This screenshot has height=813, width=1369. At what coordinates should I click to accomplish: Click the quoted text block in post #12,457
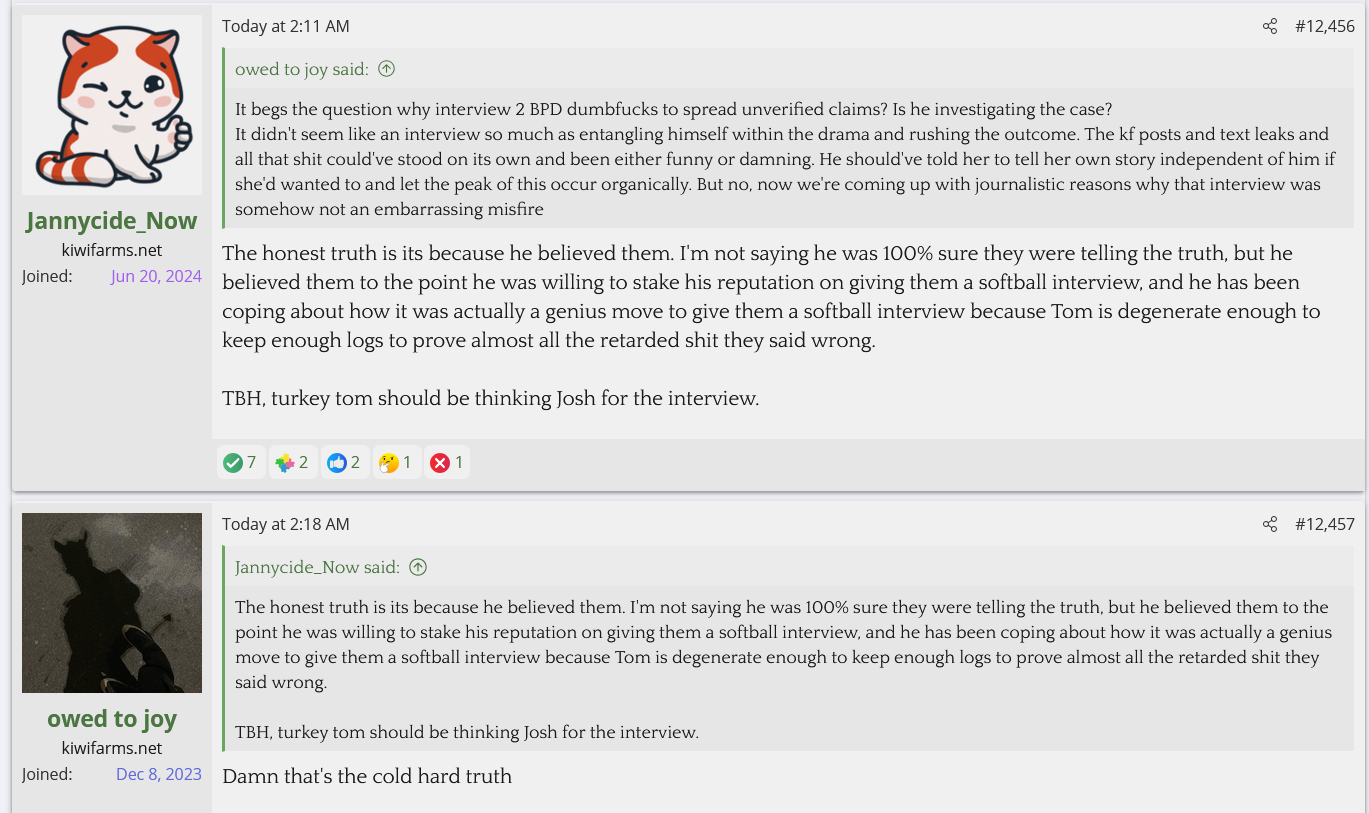(x=780, y=645)
